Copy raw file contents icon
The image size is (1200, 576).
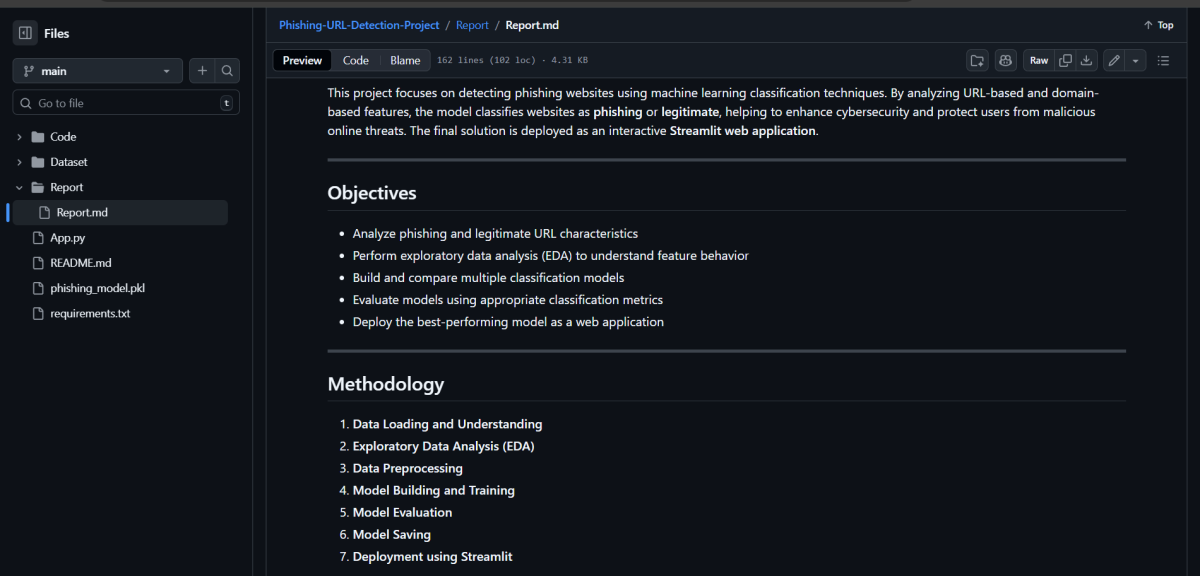1065,61
